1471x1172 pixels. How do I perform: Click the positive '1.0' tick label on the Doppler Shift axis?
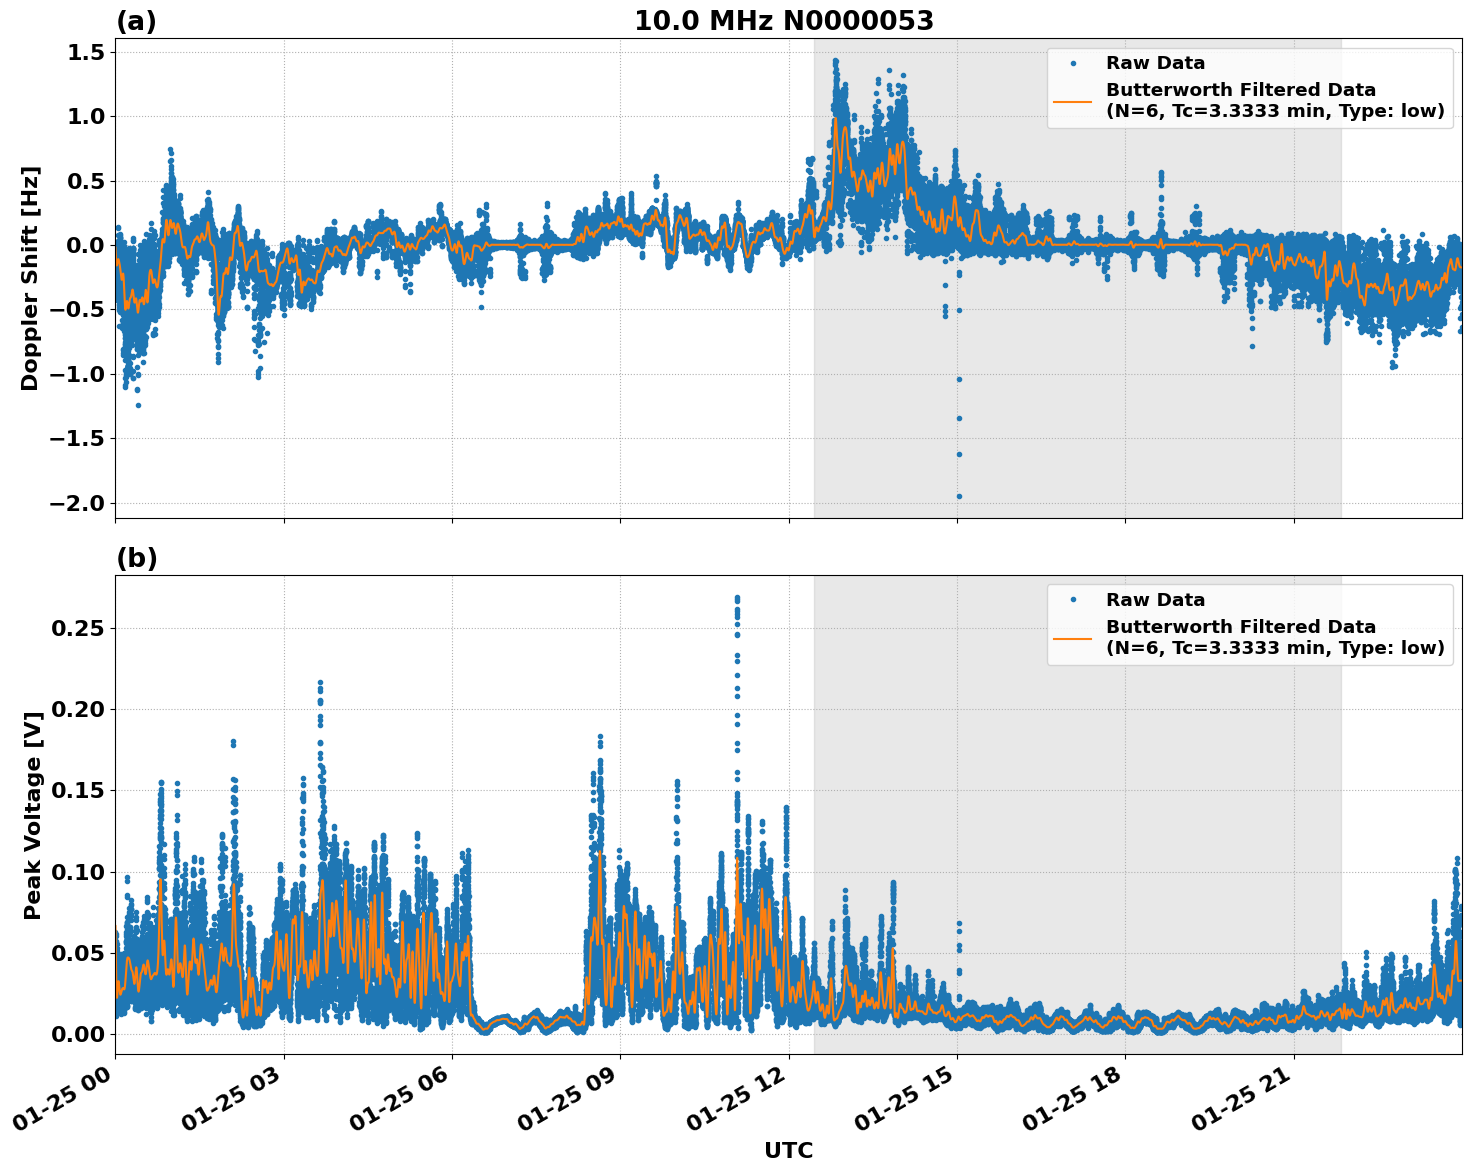click(x=86, y=116)
